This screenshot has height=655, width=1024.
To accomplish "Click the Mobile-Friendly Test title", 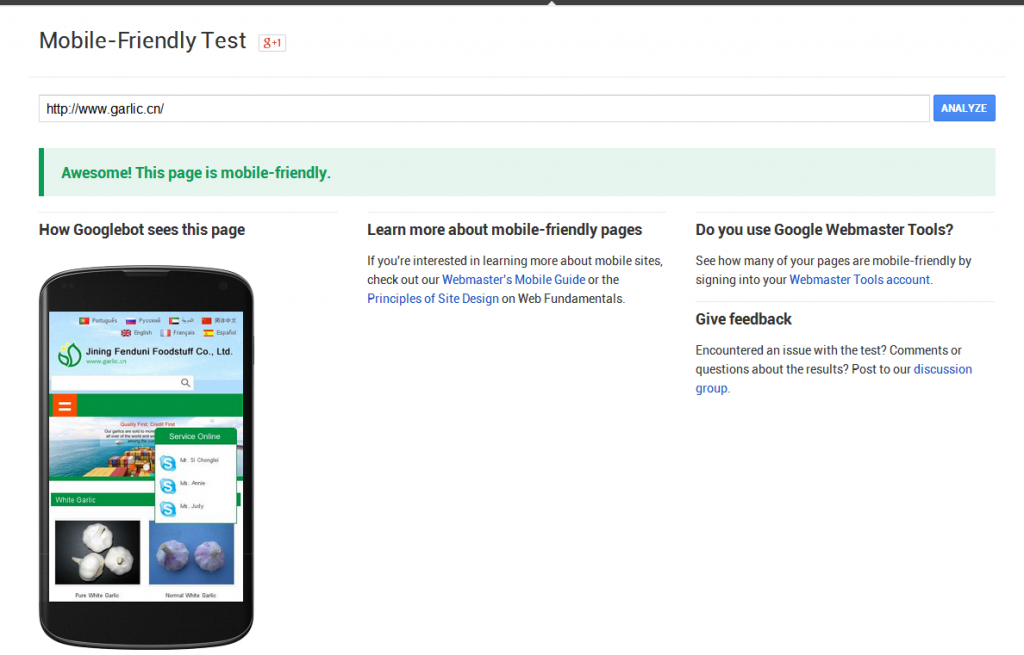I will pos(142,40).
